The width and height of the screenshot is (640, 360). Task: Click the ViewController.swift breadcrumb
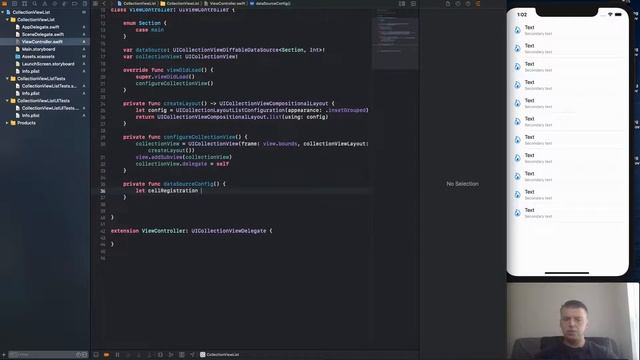(225, 3)
